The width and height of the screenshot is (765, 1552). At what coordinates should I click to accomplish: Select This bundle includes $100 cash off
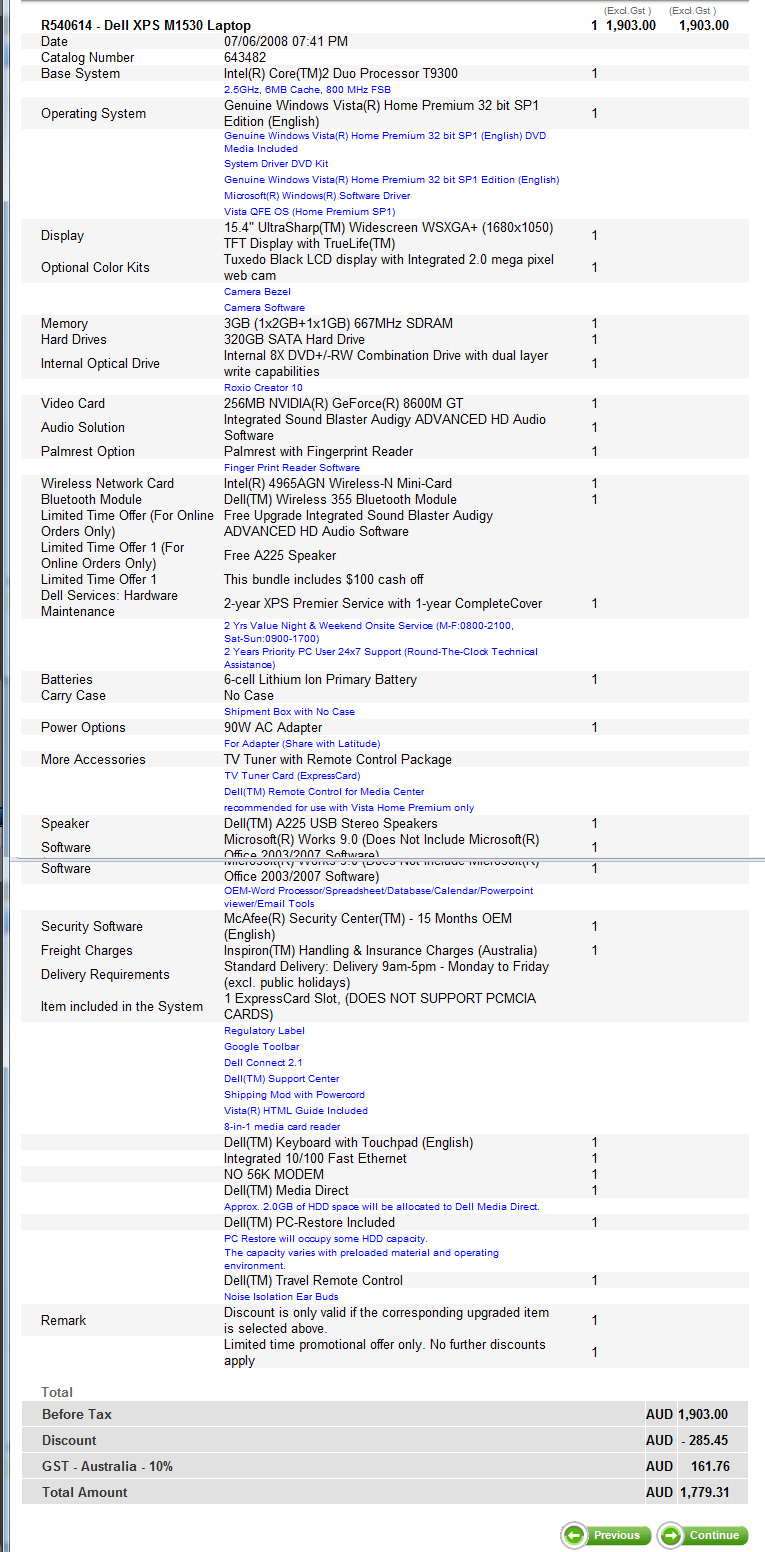324,579
